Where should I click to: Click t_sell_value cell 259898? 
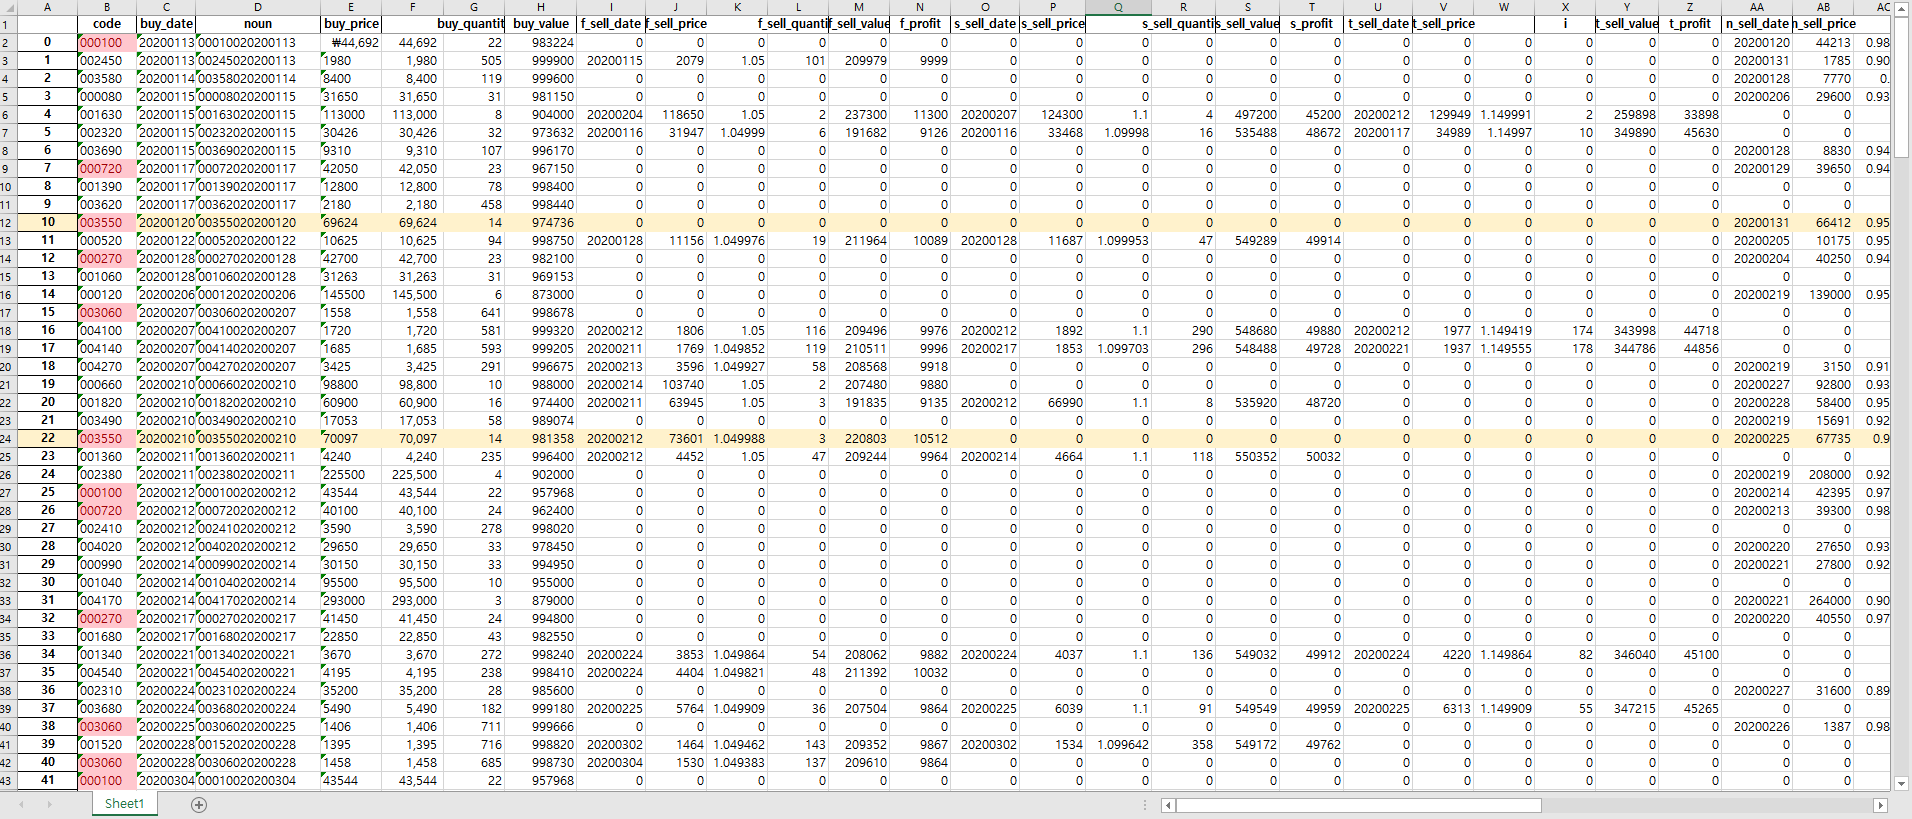pyautogui.click(x=1627, y=115)
